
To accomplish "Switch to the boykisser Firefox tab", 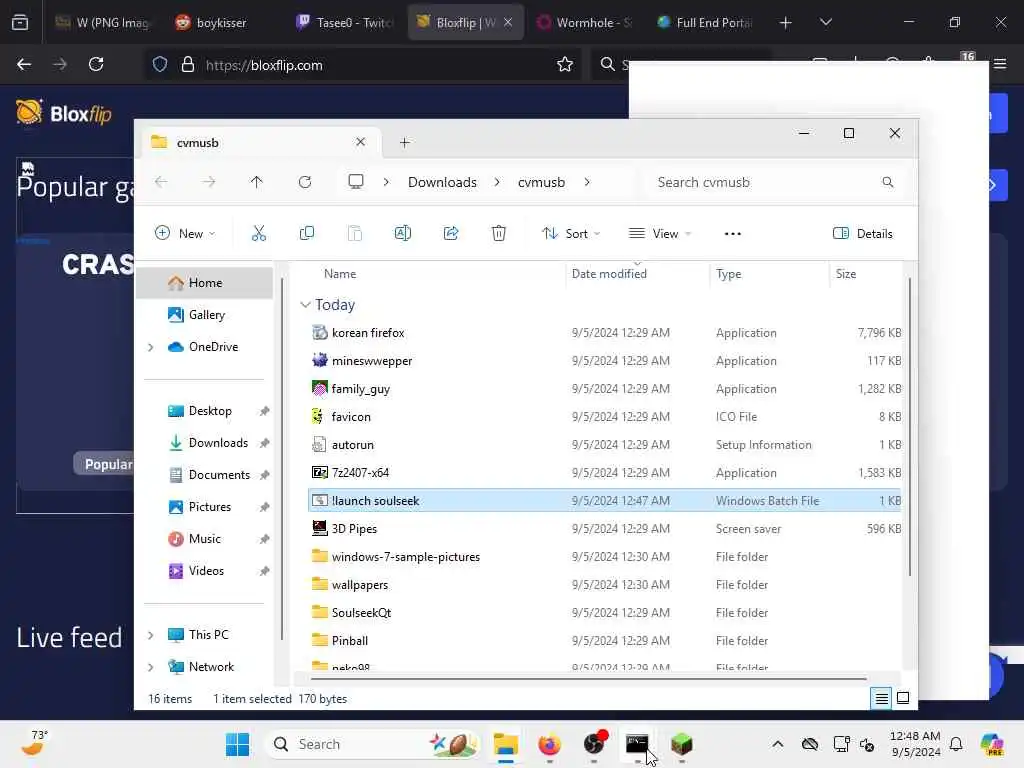I will click(222, 22).
